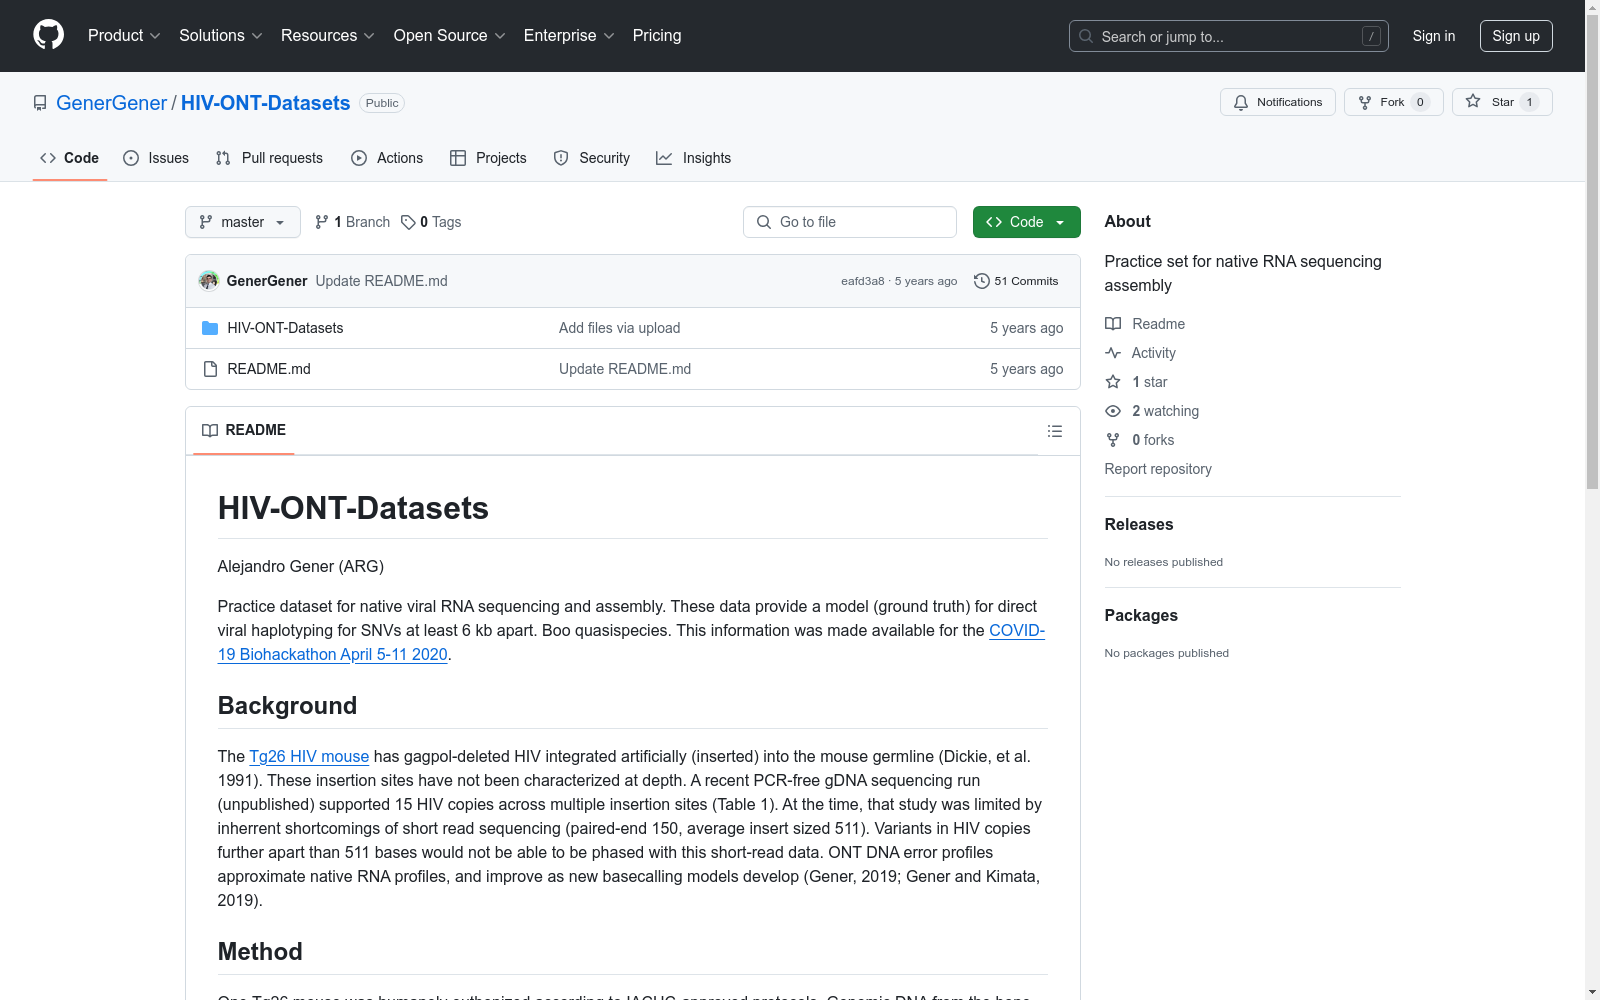
Task: Expand the Open Source menu
Action: click(x=450, y=35)
